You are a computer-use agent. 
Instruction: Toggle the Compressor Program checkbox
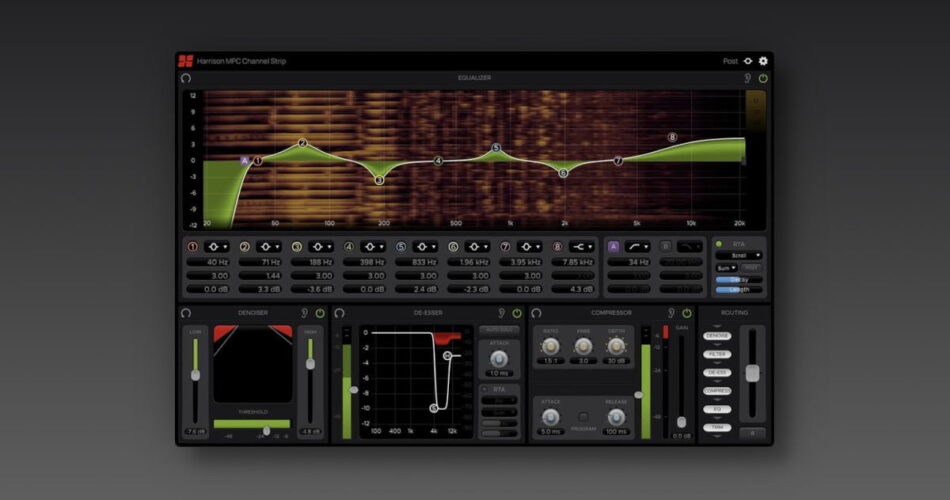pos(583,416)
